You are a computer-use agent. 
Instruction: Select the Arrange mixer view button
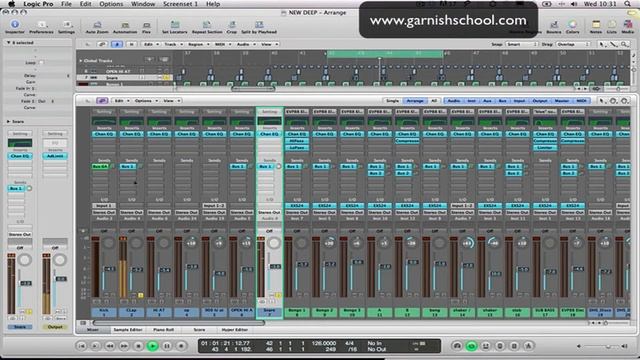point(415,101)
